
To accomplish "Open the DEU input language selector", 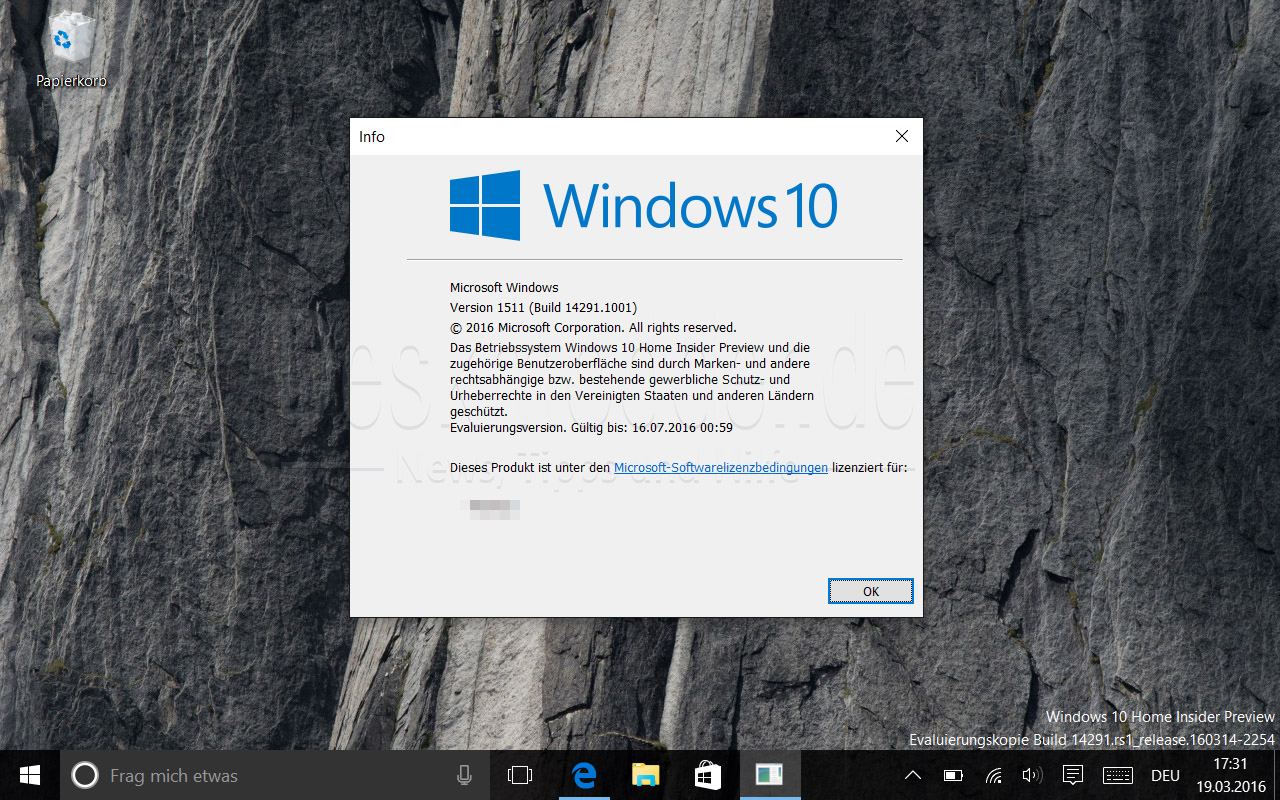I will [x=1165, y=775].
